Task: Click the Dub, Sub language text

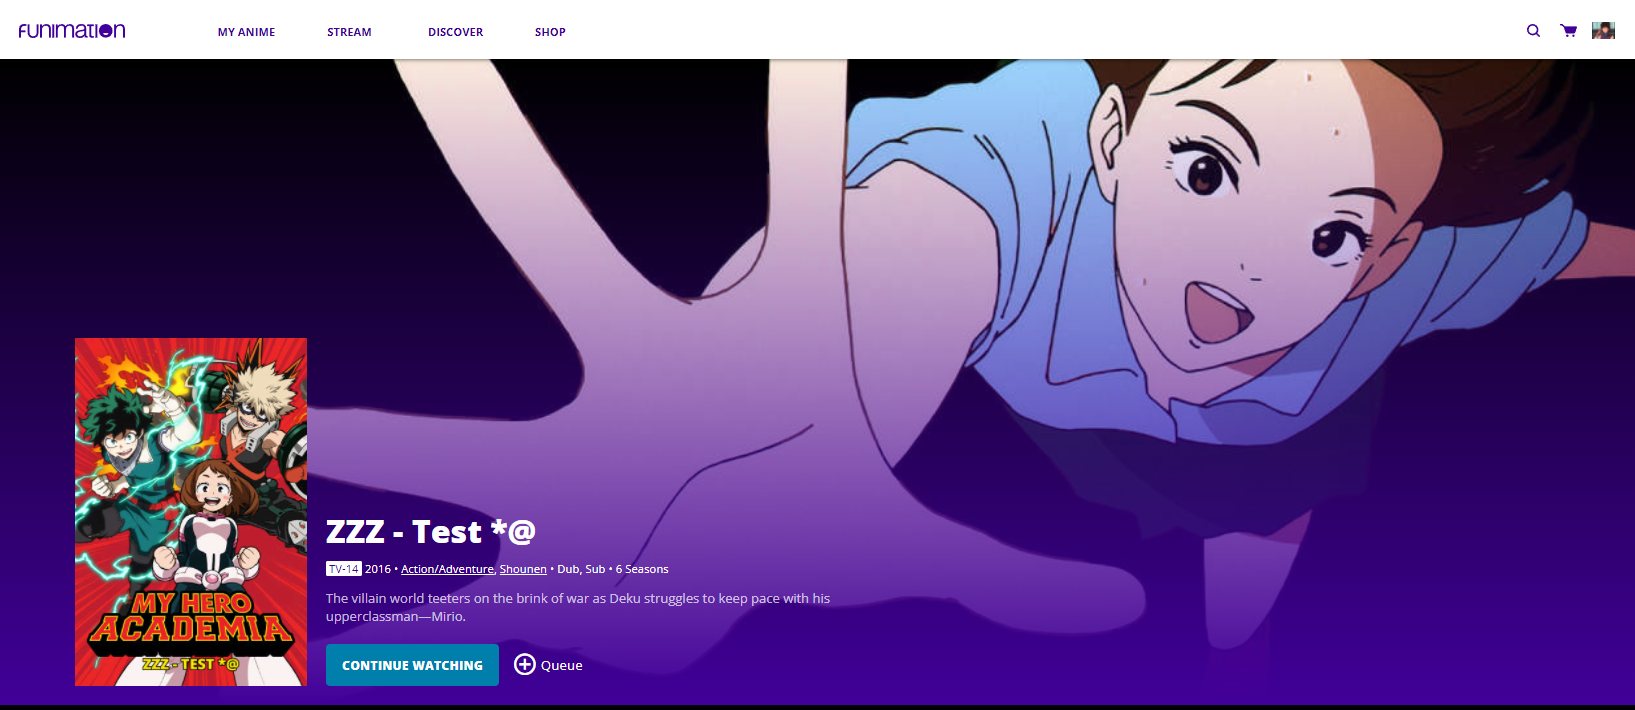Action: pyautogui.click(x=581, y=569)
